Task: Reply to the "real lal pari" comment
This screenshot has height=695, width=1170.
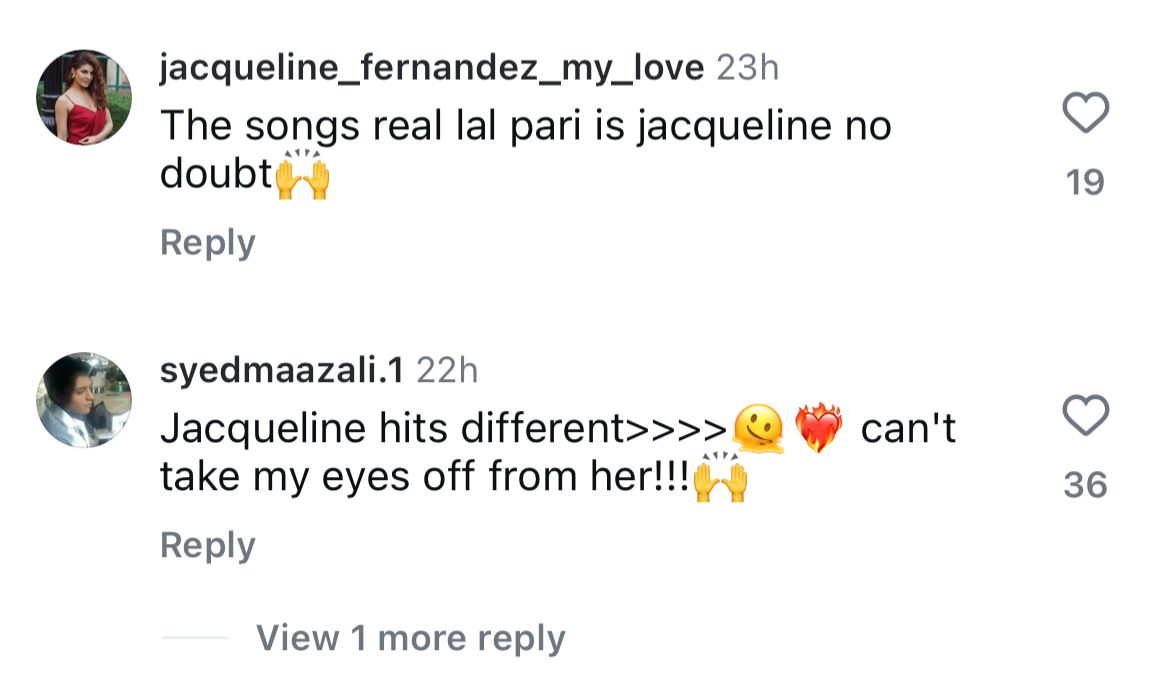Action: point(208,243)
